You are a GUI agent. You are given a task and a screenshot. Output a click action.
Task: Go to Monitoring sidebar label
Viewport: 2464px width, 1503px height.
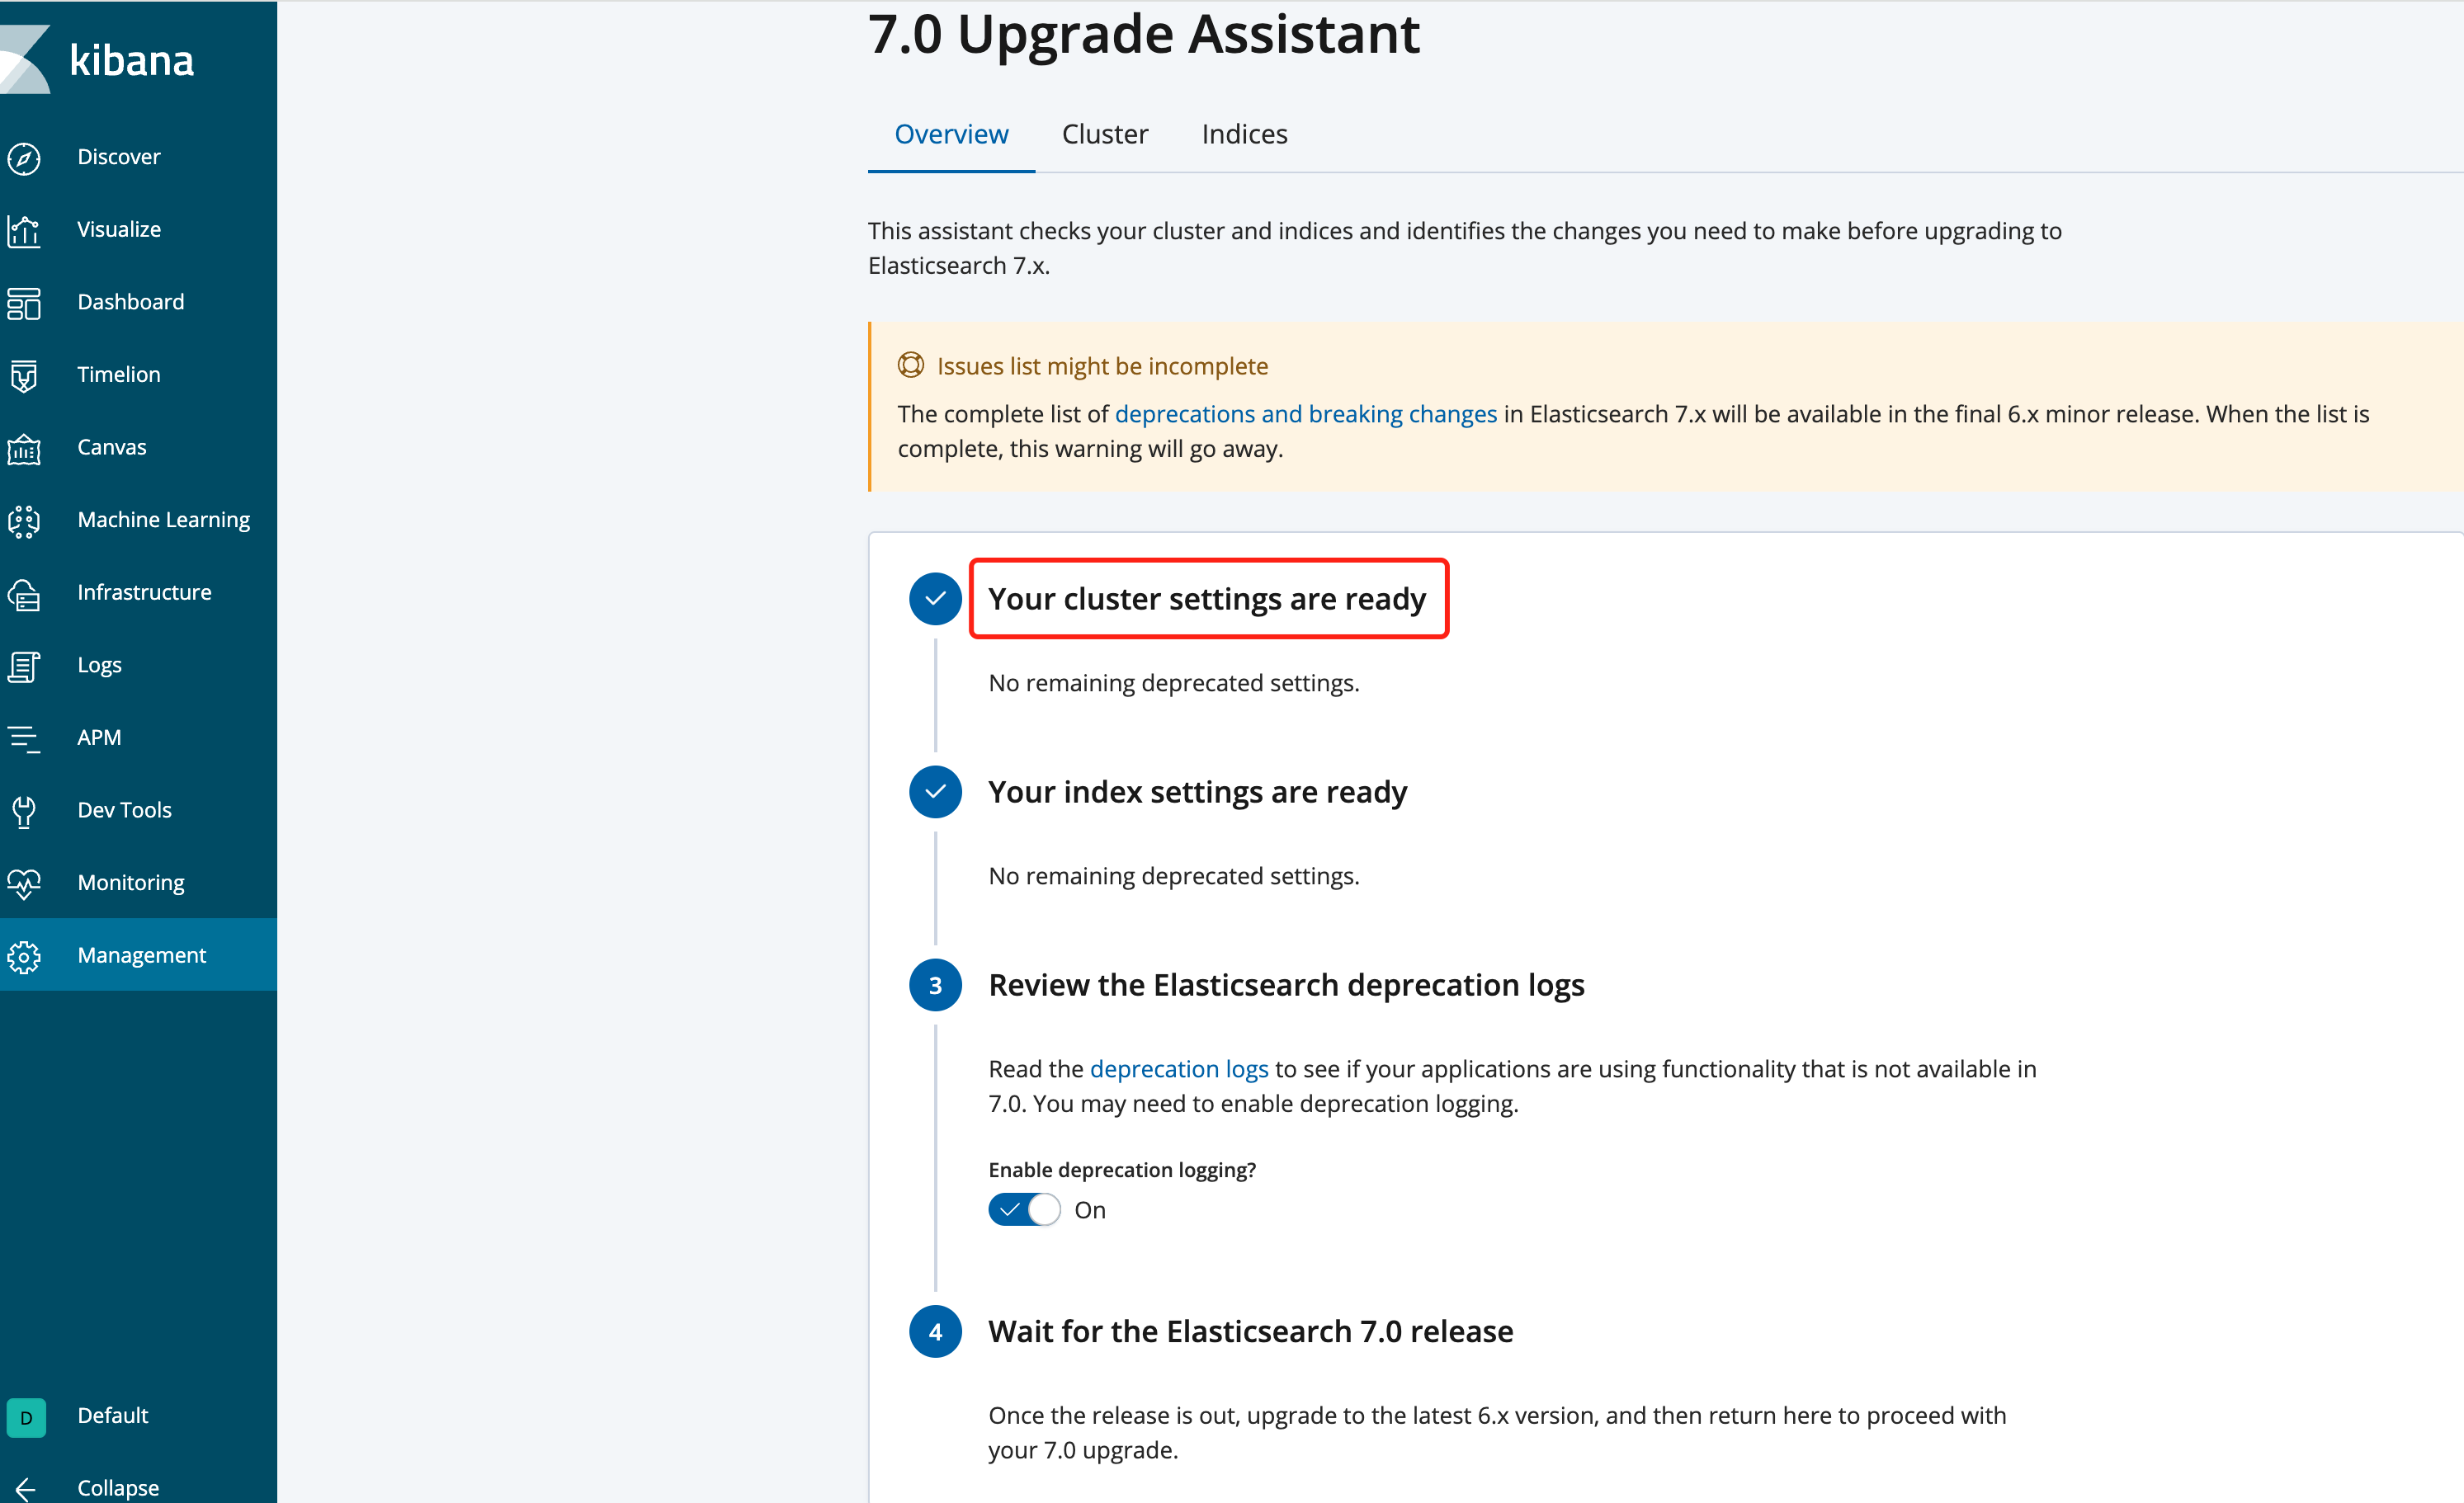click(131, 882)
